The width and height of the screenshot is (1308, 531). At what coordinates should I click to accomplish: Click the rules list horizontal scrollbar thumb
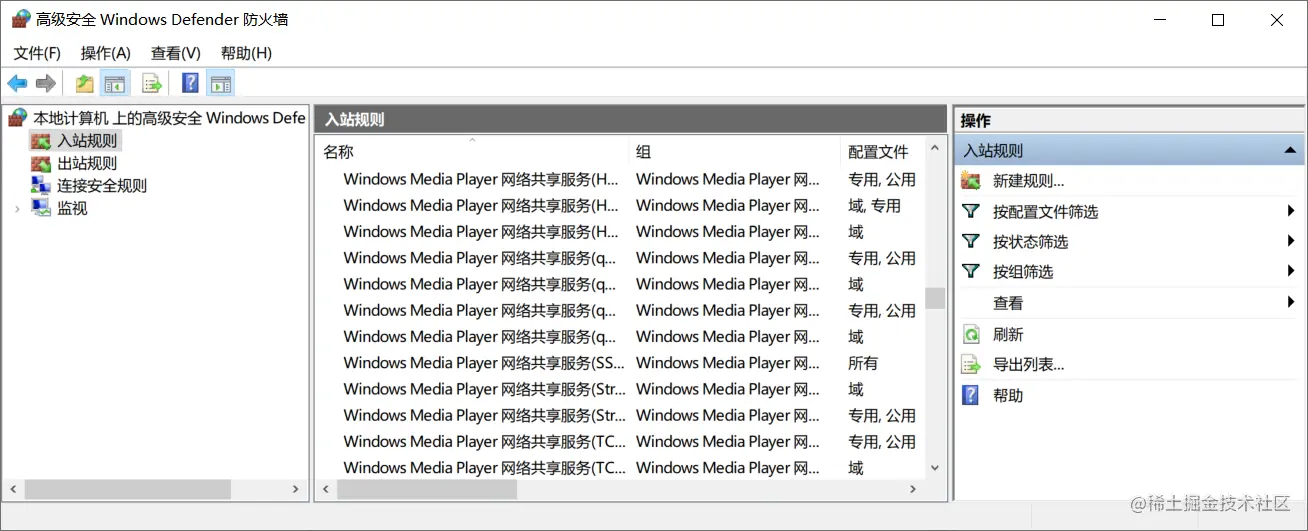click(427, 489)
